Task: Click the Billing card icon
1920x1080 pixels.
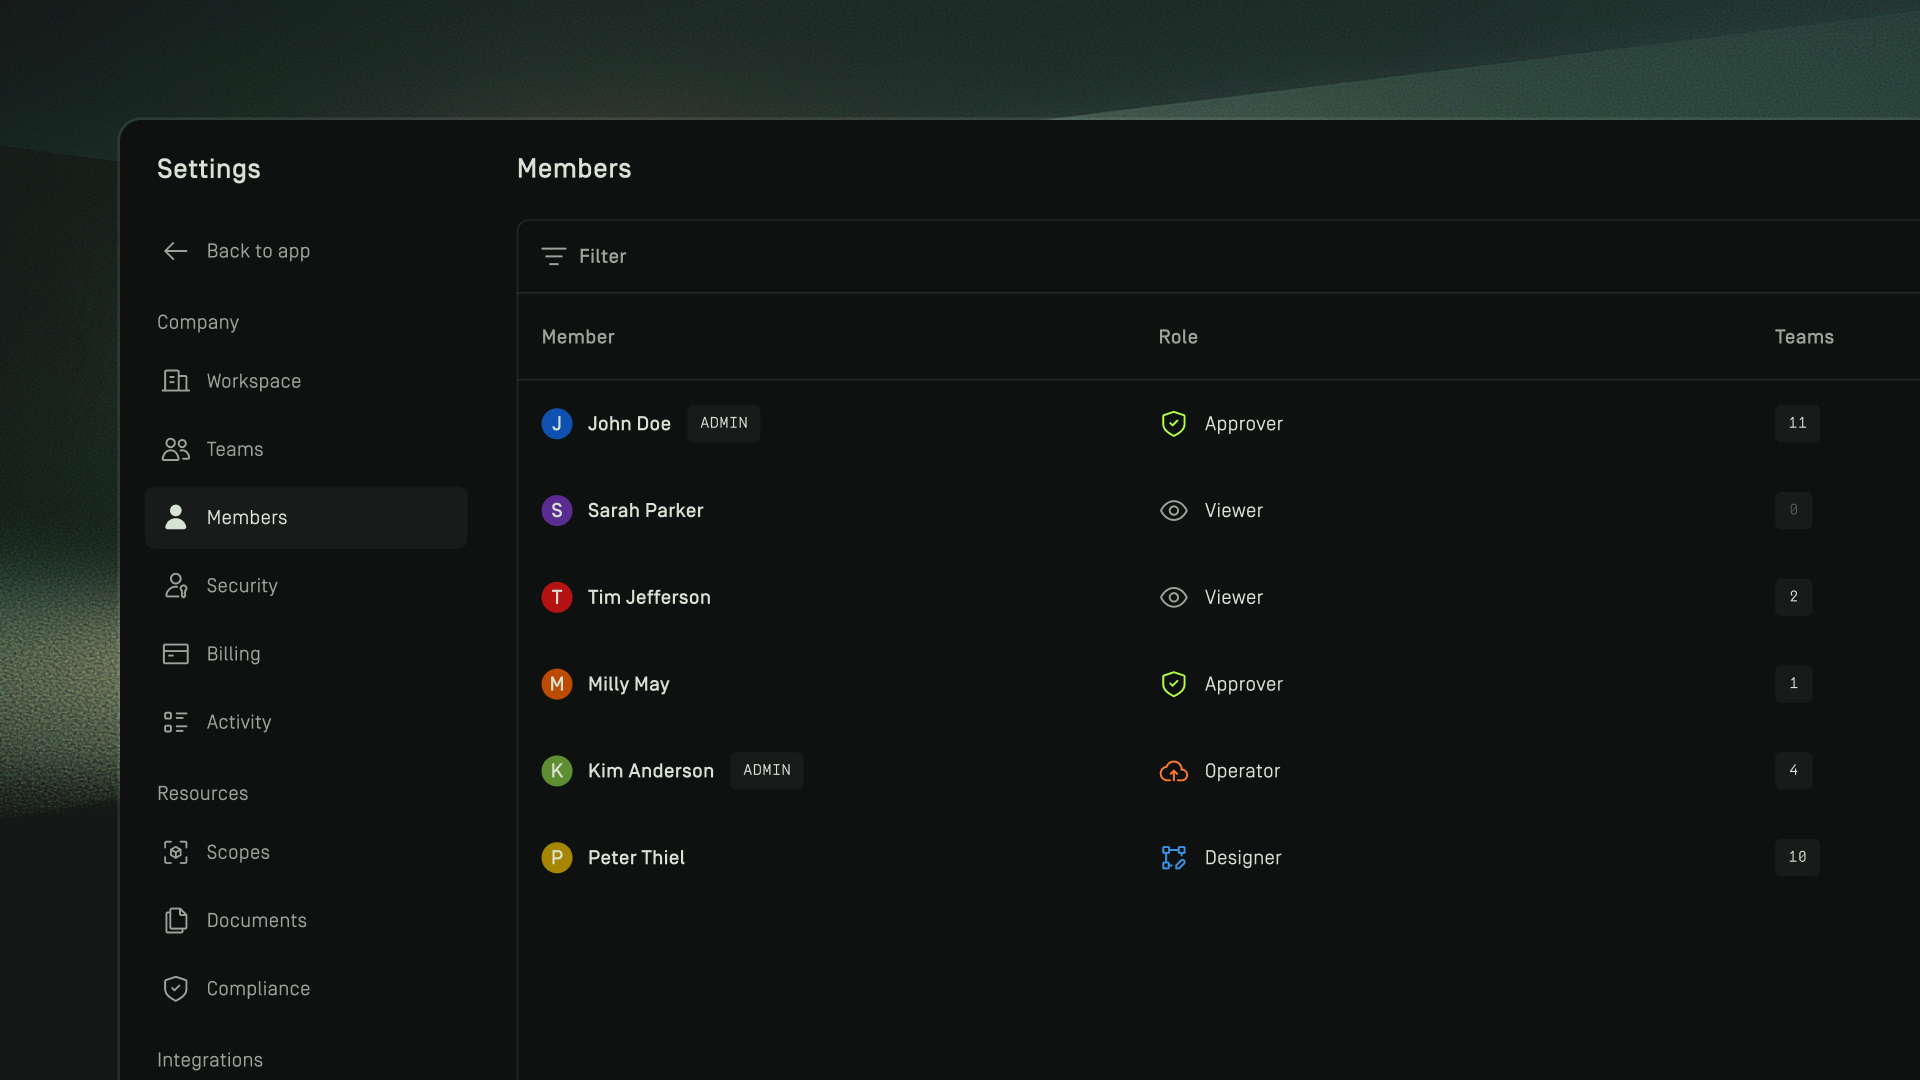Action: point(176,654)
